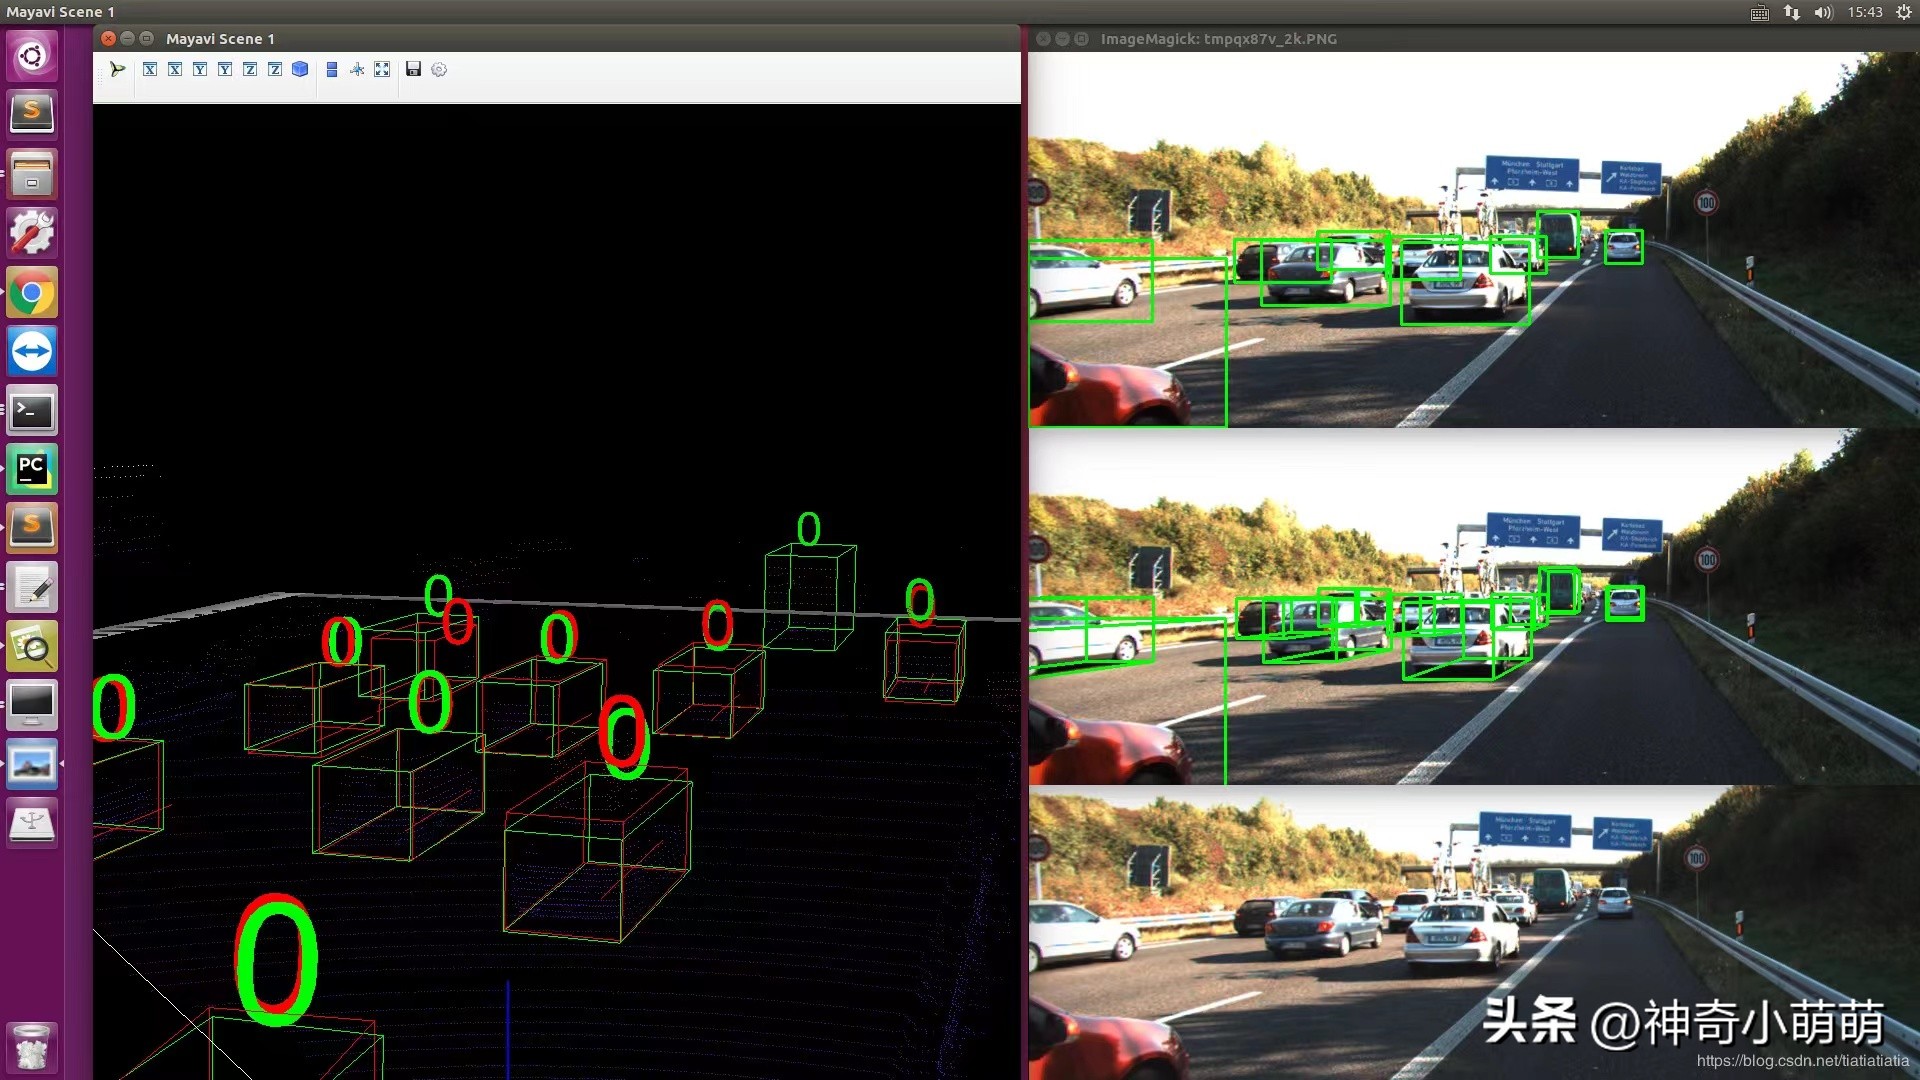View scene along the +Y axis
This screenshot has height=1080, width=1920.
point(200,70)
